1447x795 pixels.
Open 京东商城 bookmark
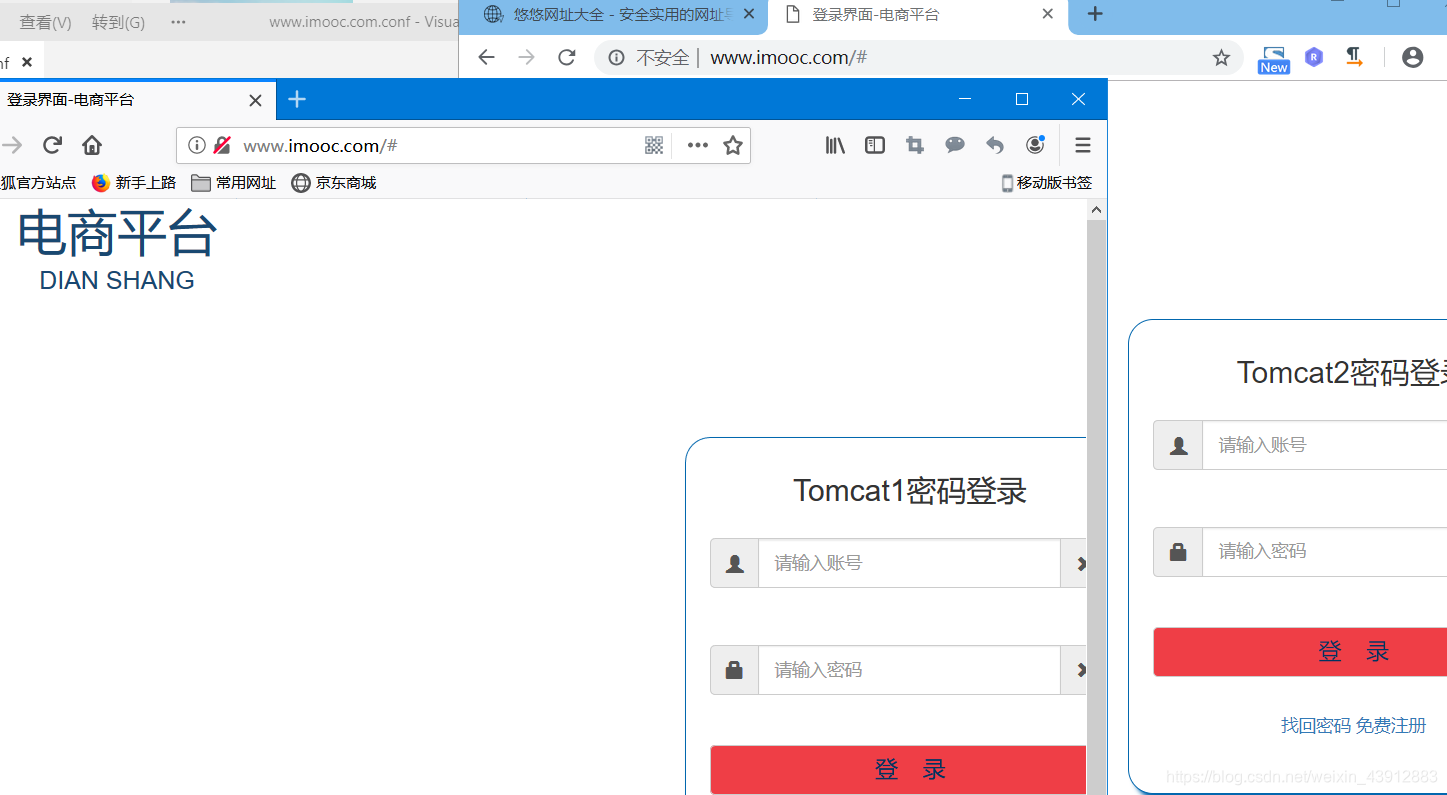(x=333, y=183)
